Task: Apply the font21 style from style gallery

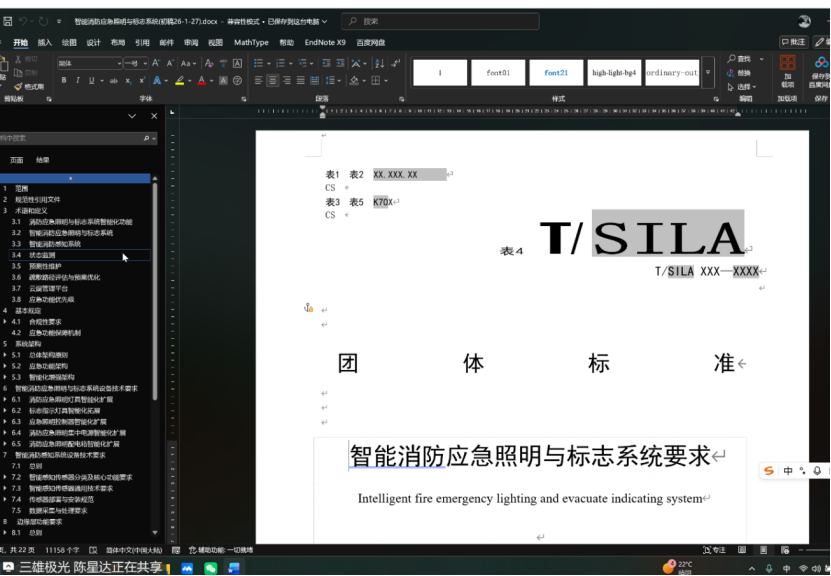Action: pos(556,73)
